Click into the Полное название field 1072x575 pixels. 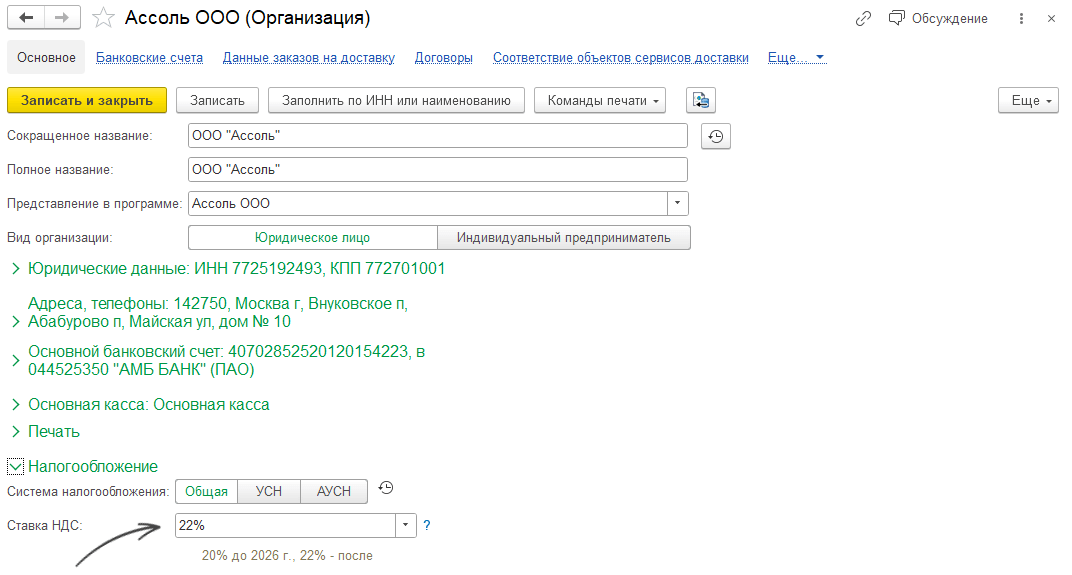tap(437, 170)
